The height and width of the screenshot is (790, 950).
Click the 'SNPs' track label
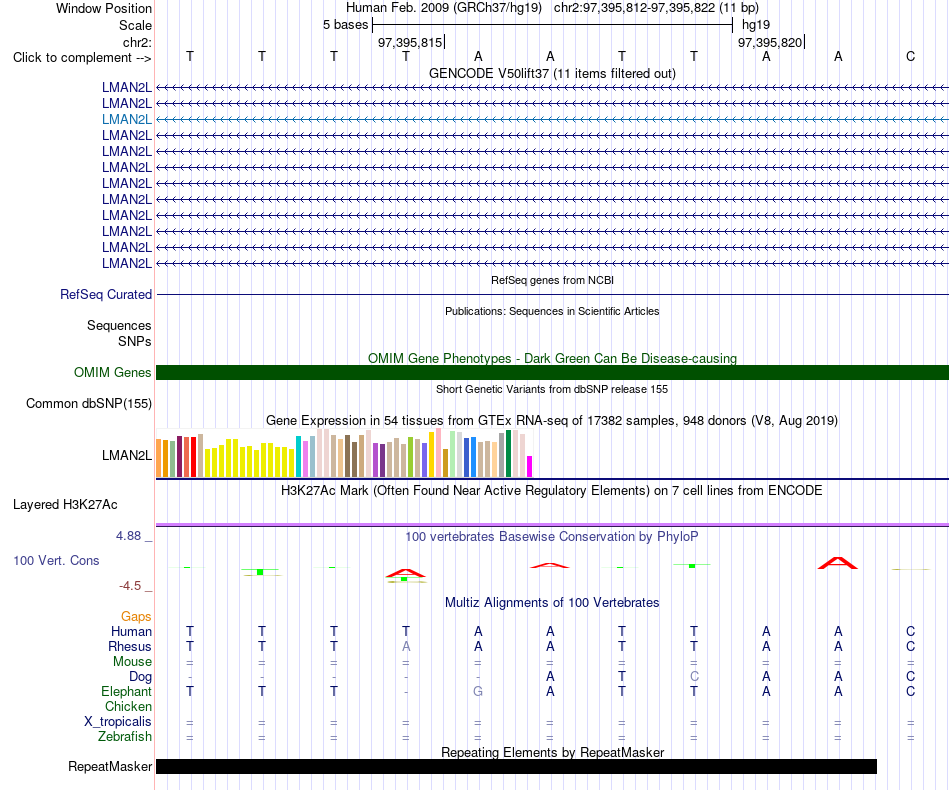135,342
